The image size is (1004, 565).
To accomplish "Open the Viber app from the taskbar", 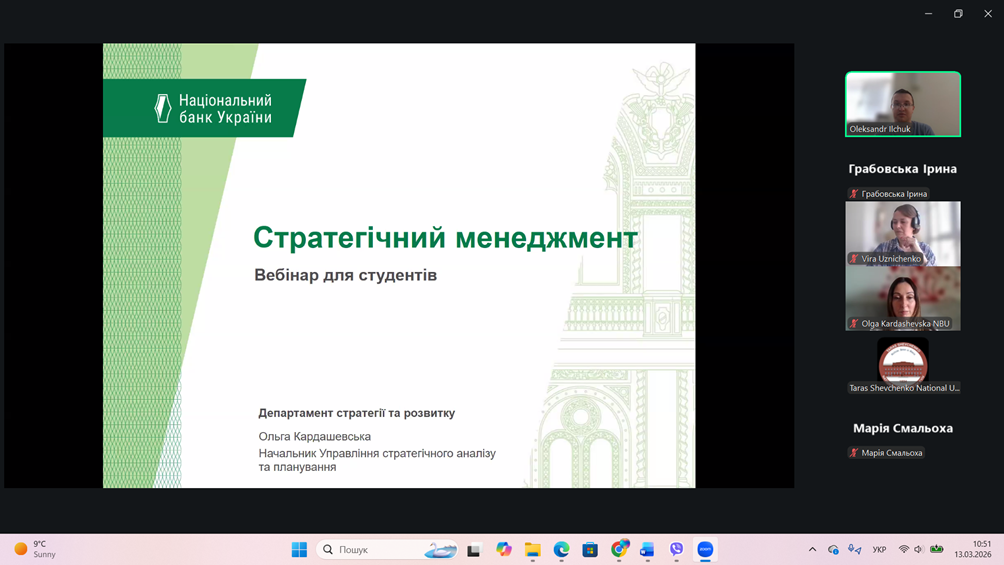I will [x=676, y=549].
